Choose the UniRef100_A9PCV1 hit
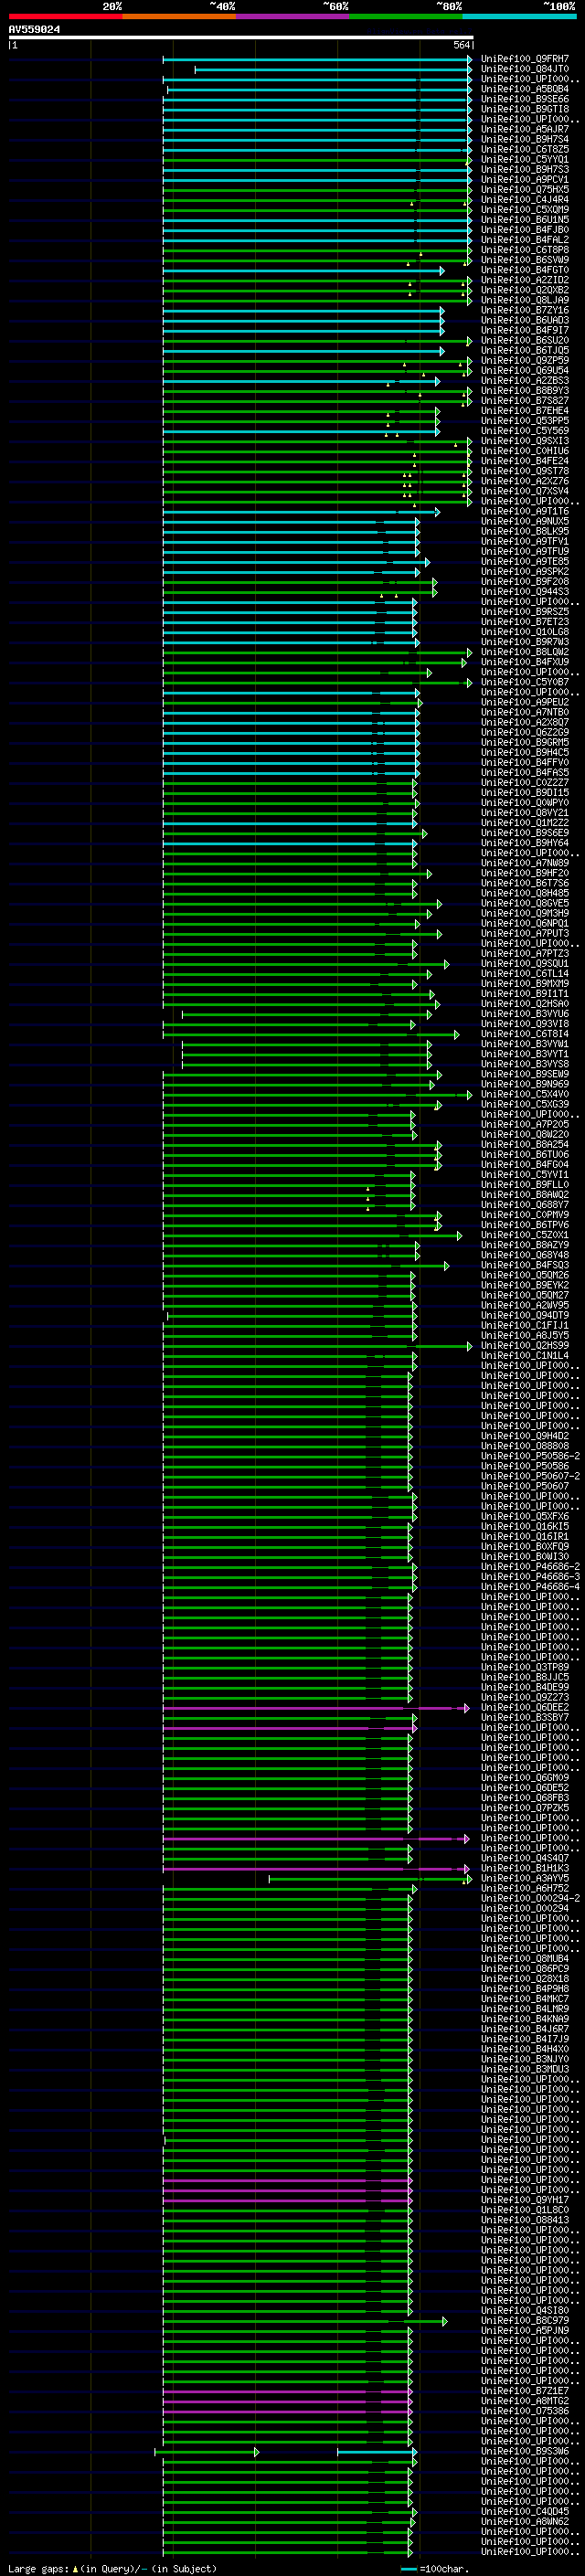Viewport: 585px width, 2576px height. 524,180
